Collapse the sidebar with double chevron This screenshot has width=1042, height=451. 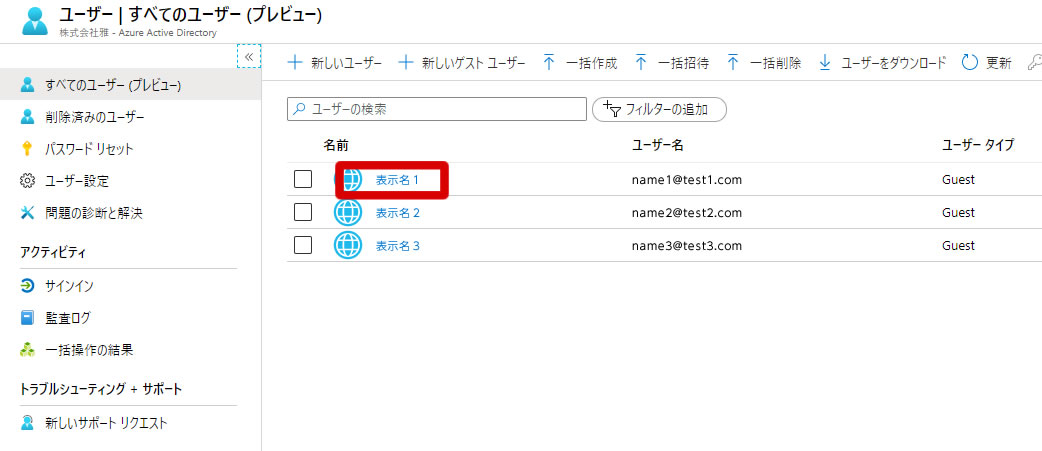[x=249, y=57]
